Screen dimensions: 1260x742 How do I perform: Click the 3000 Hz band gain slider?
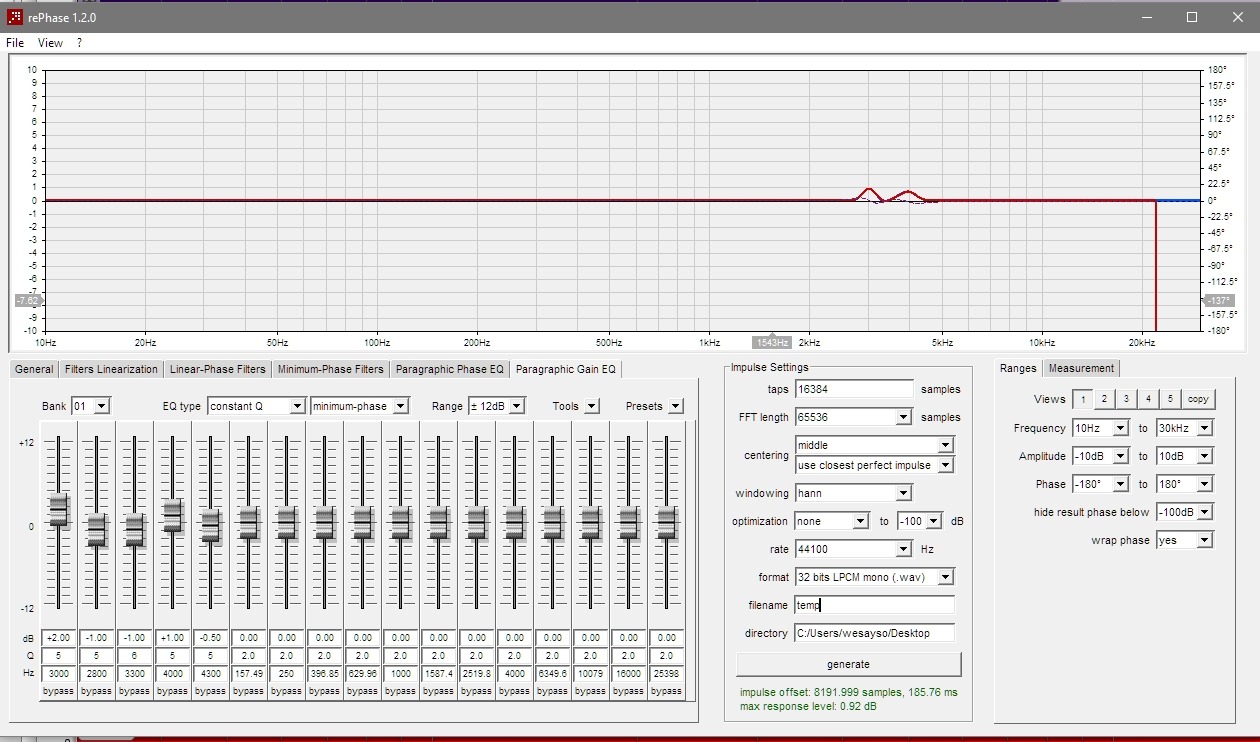click(58, 509)
